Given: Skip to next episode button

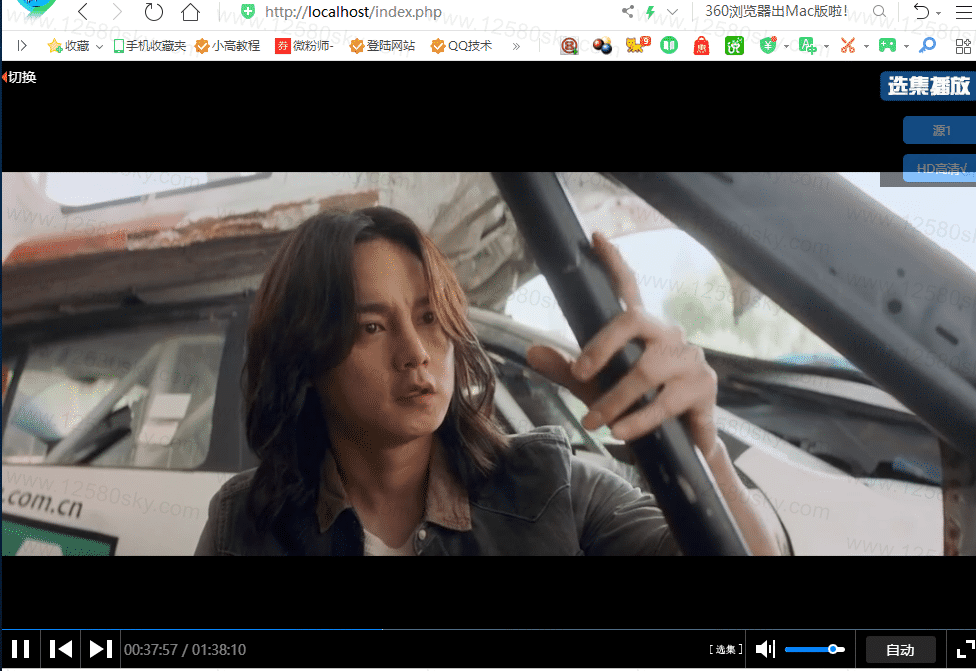Looking at the screenshot, I should [x=100, y=649].
